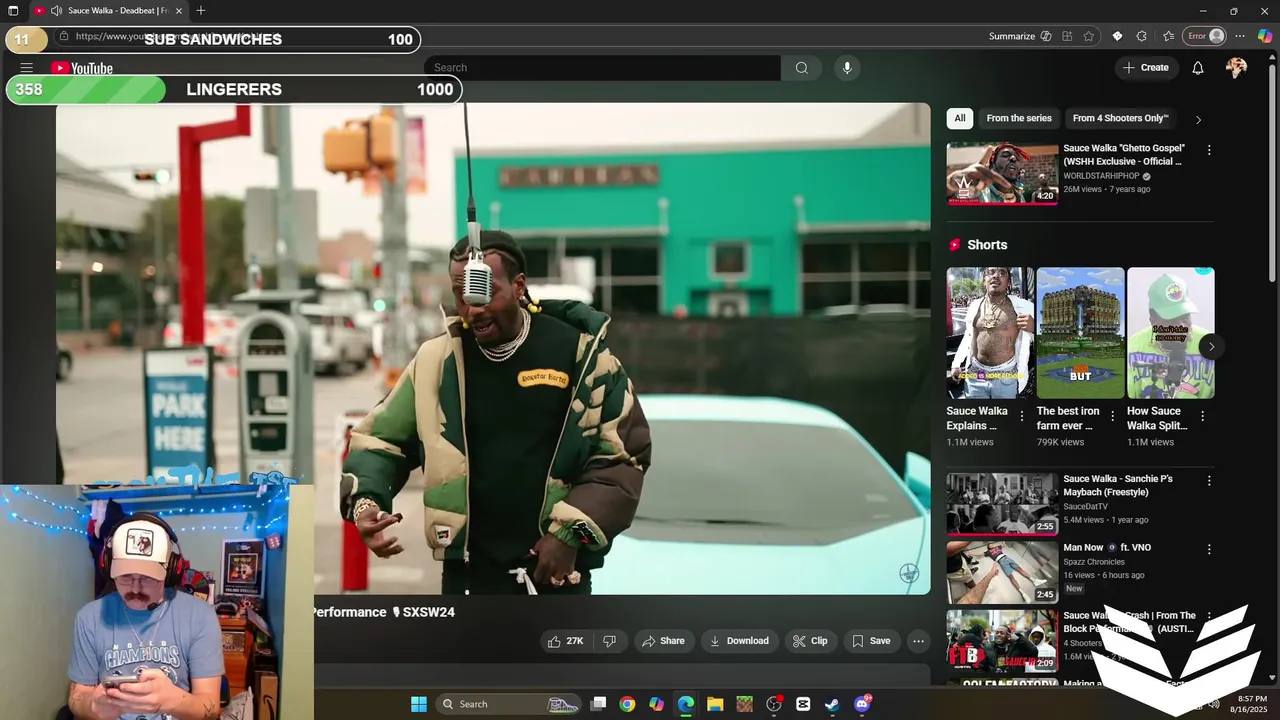Image resolution: width=1280 pixels, height=720 pixels.
Task: Show more filter chips arrow
Action: 1198,119
